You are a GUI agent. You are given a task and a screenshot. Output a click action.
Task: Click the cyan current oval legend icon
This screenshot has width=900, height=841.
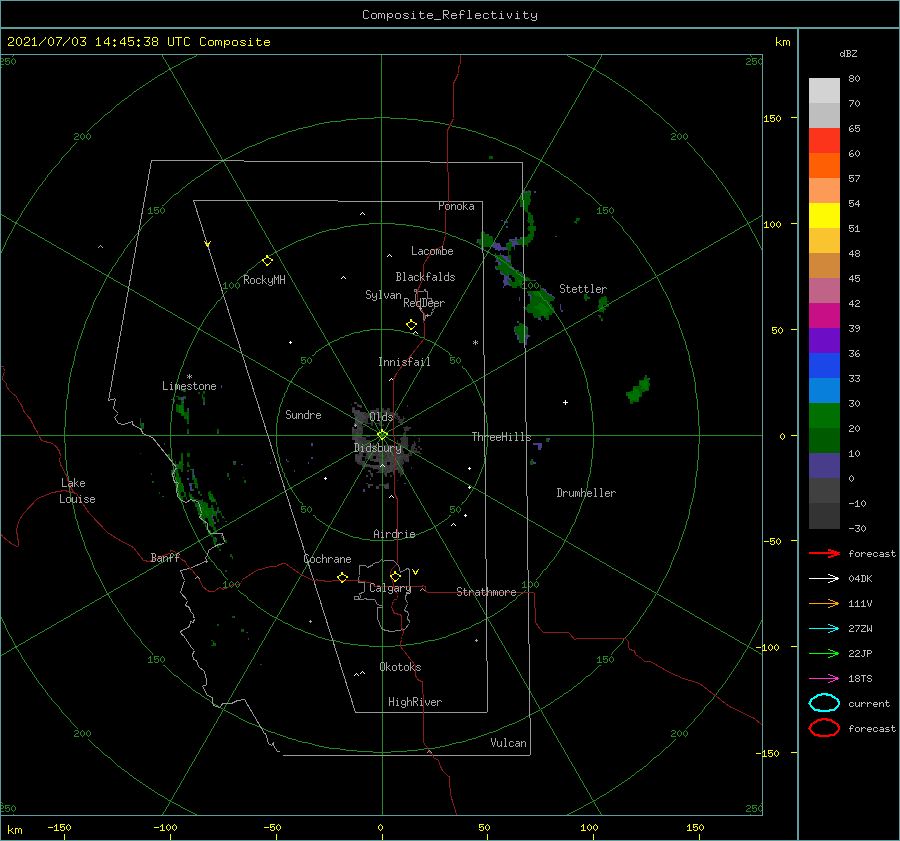824,703
